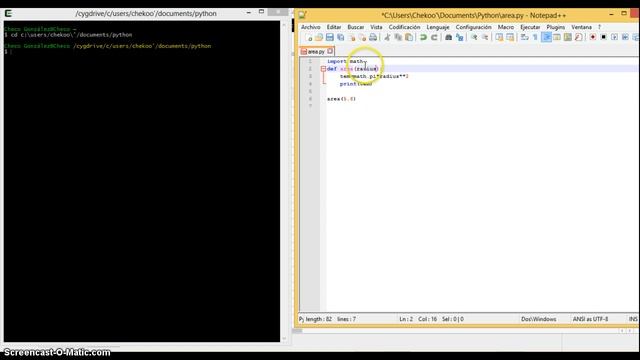Open the Vista menu

pos(376,27)
